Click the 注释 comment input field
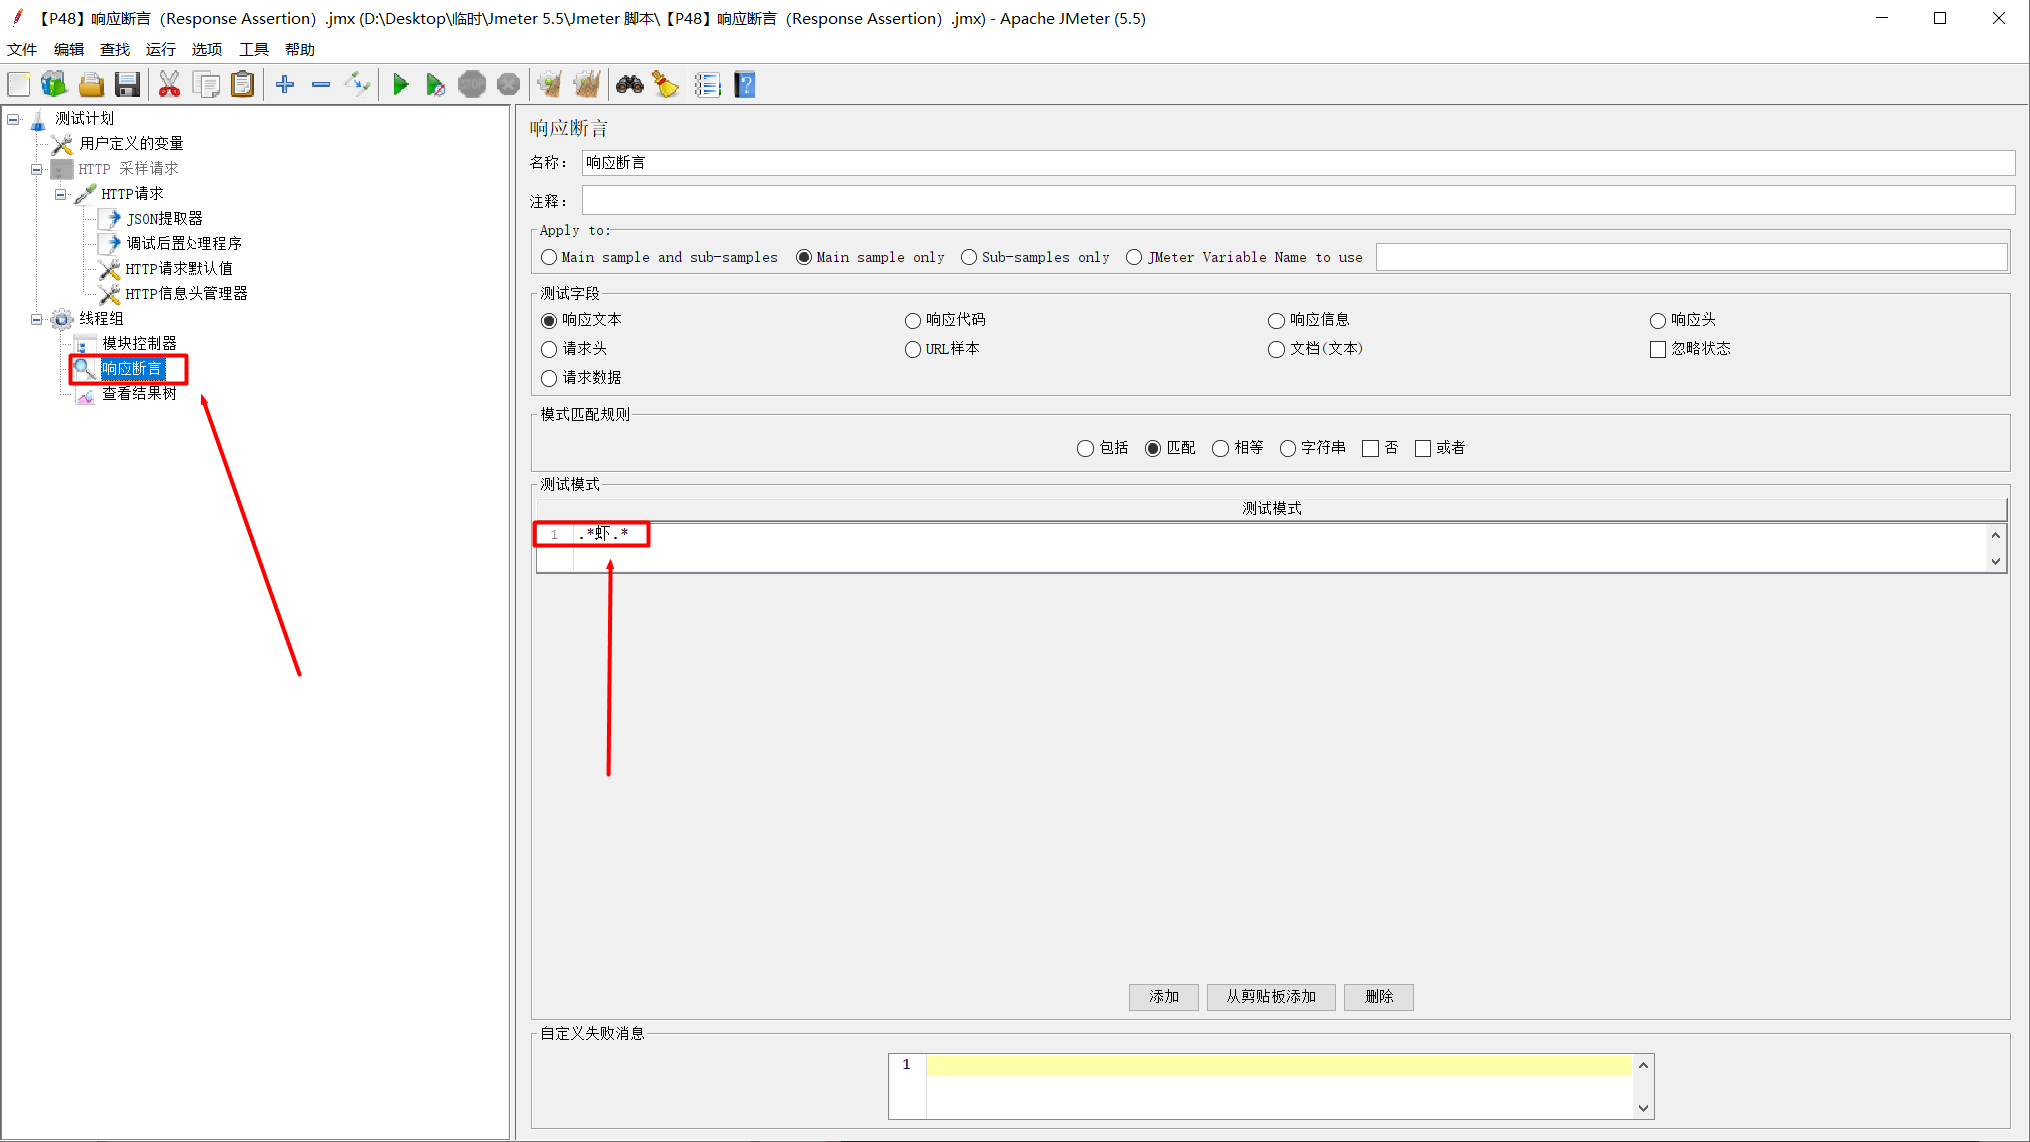Image resolution: width=2030 pixels, height=1142 pixels. pyautogui.click(x=1297, y=201)
